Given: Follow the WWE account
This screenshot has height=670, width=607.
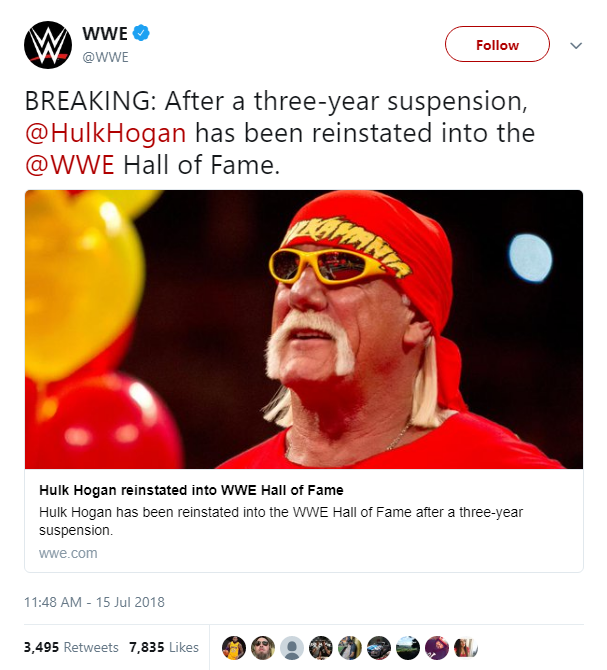Looking at the screenshot, I should pyautogui.click(x=497, y=44).
